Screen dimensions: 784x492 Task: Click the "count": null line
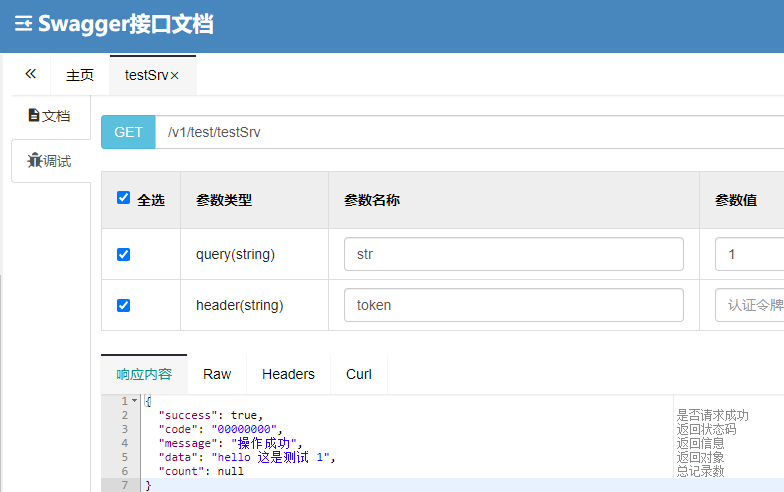click(201, 471)
